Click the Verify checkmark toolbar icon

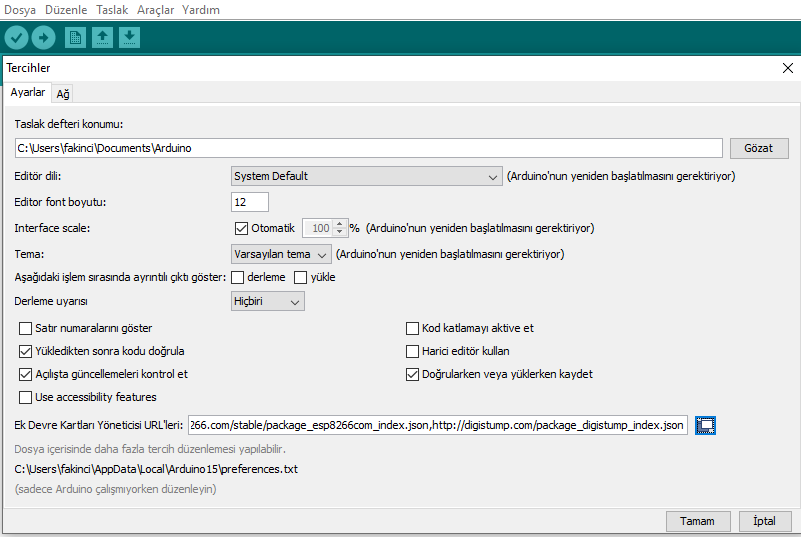17,38
